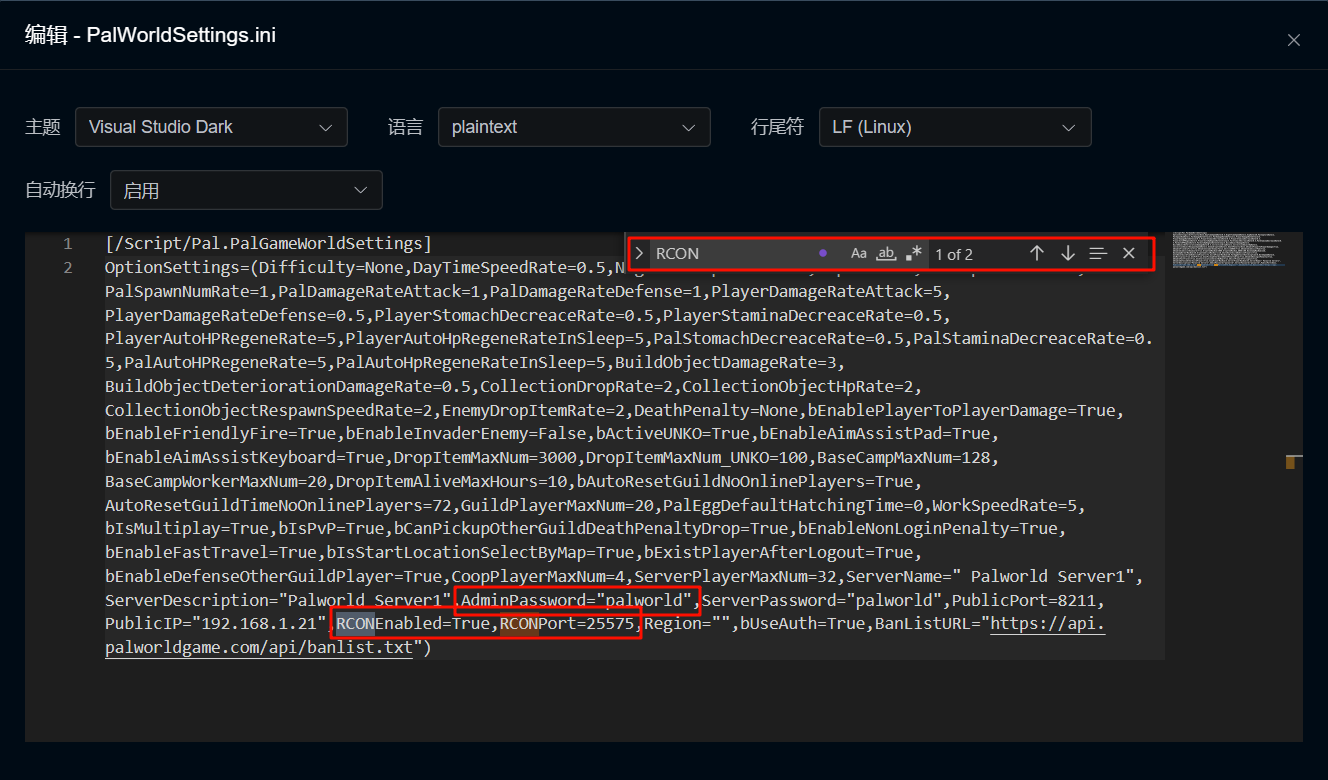This screenshot has width=1328, height=780.
Task: Toggle Match Whole Word option
Action: click(x=886, y=254)
